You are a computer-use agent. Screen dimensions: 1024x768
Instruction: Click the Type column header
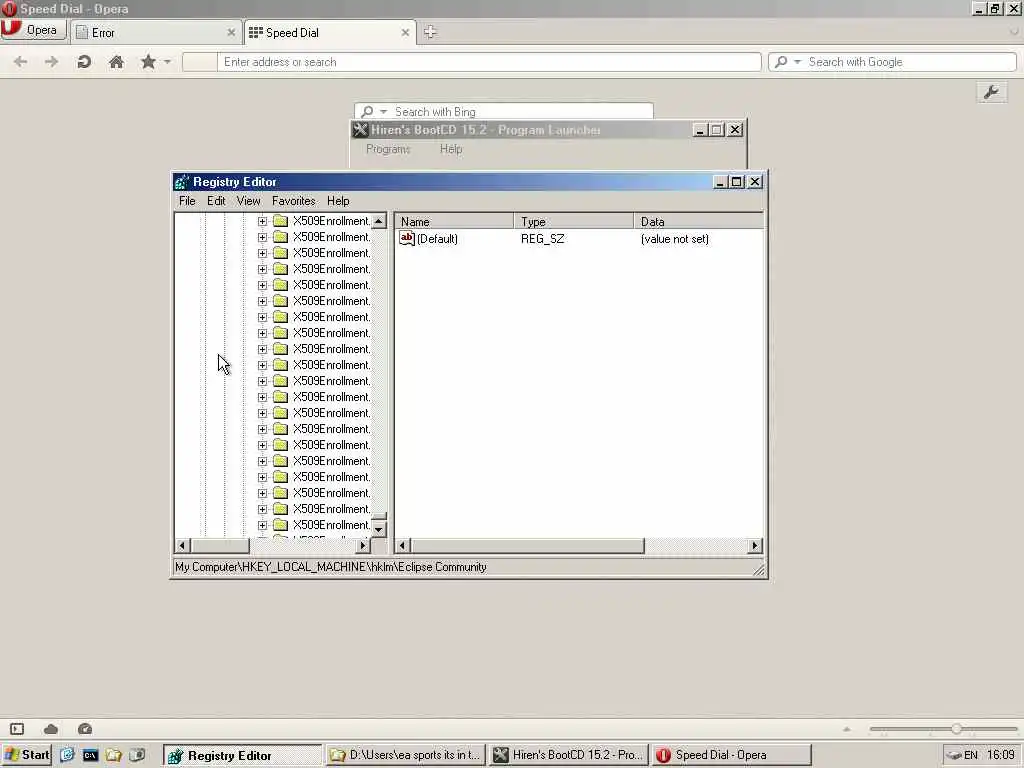[573, 221]
